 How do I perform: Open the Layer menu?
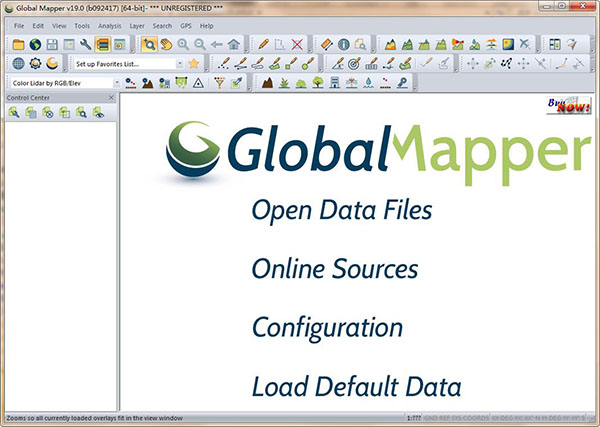(x=137, y=26)
